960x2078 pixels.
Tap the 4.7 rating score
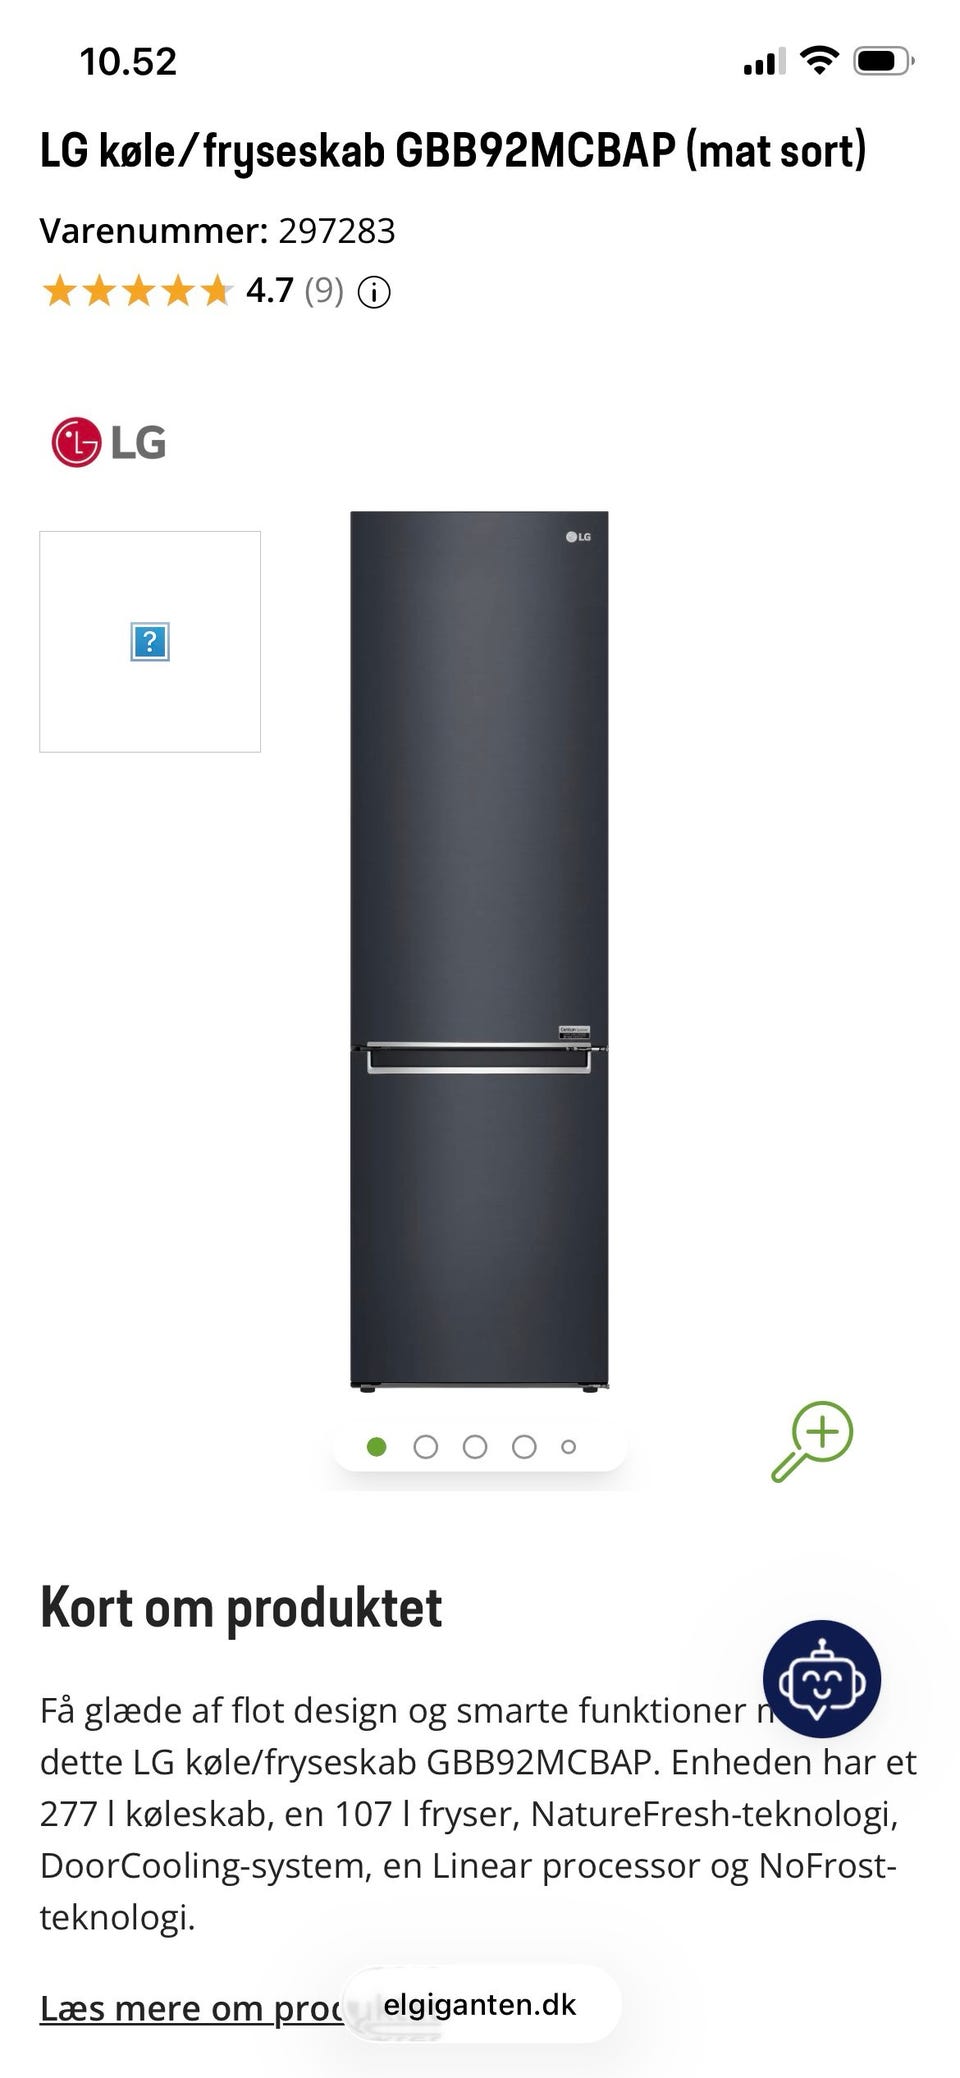[270, 291]
